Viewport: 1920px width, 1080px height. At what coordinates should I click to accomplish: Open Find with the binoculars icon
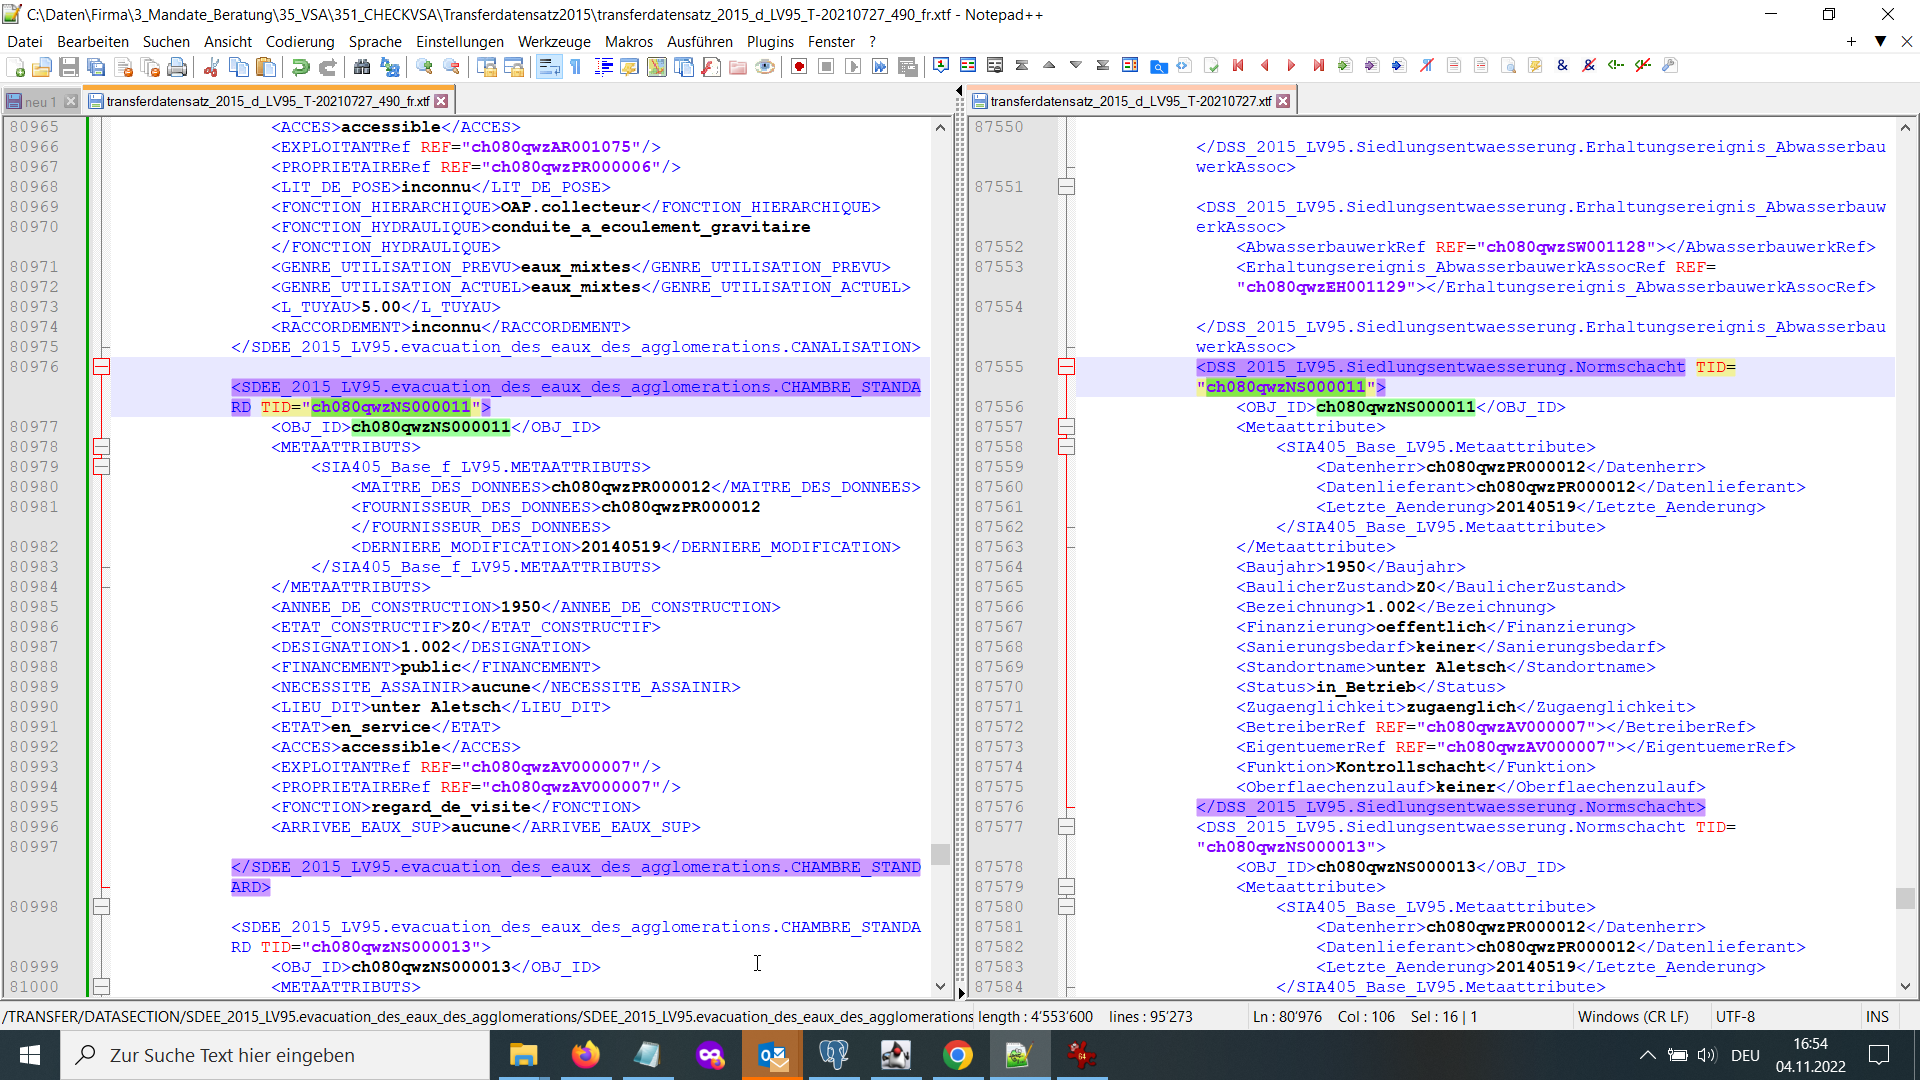[x=362, y=67]
